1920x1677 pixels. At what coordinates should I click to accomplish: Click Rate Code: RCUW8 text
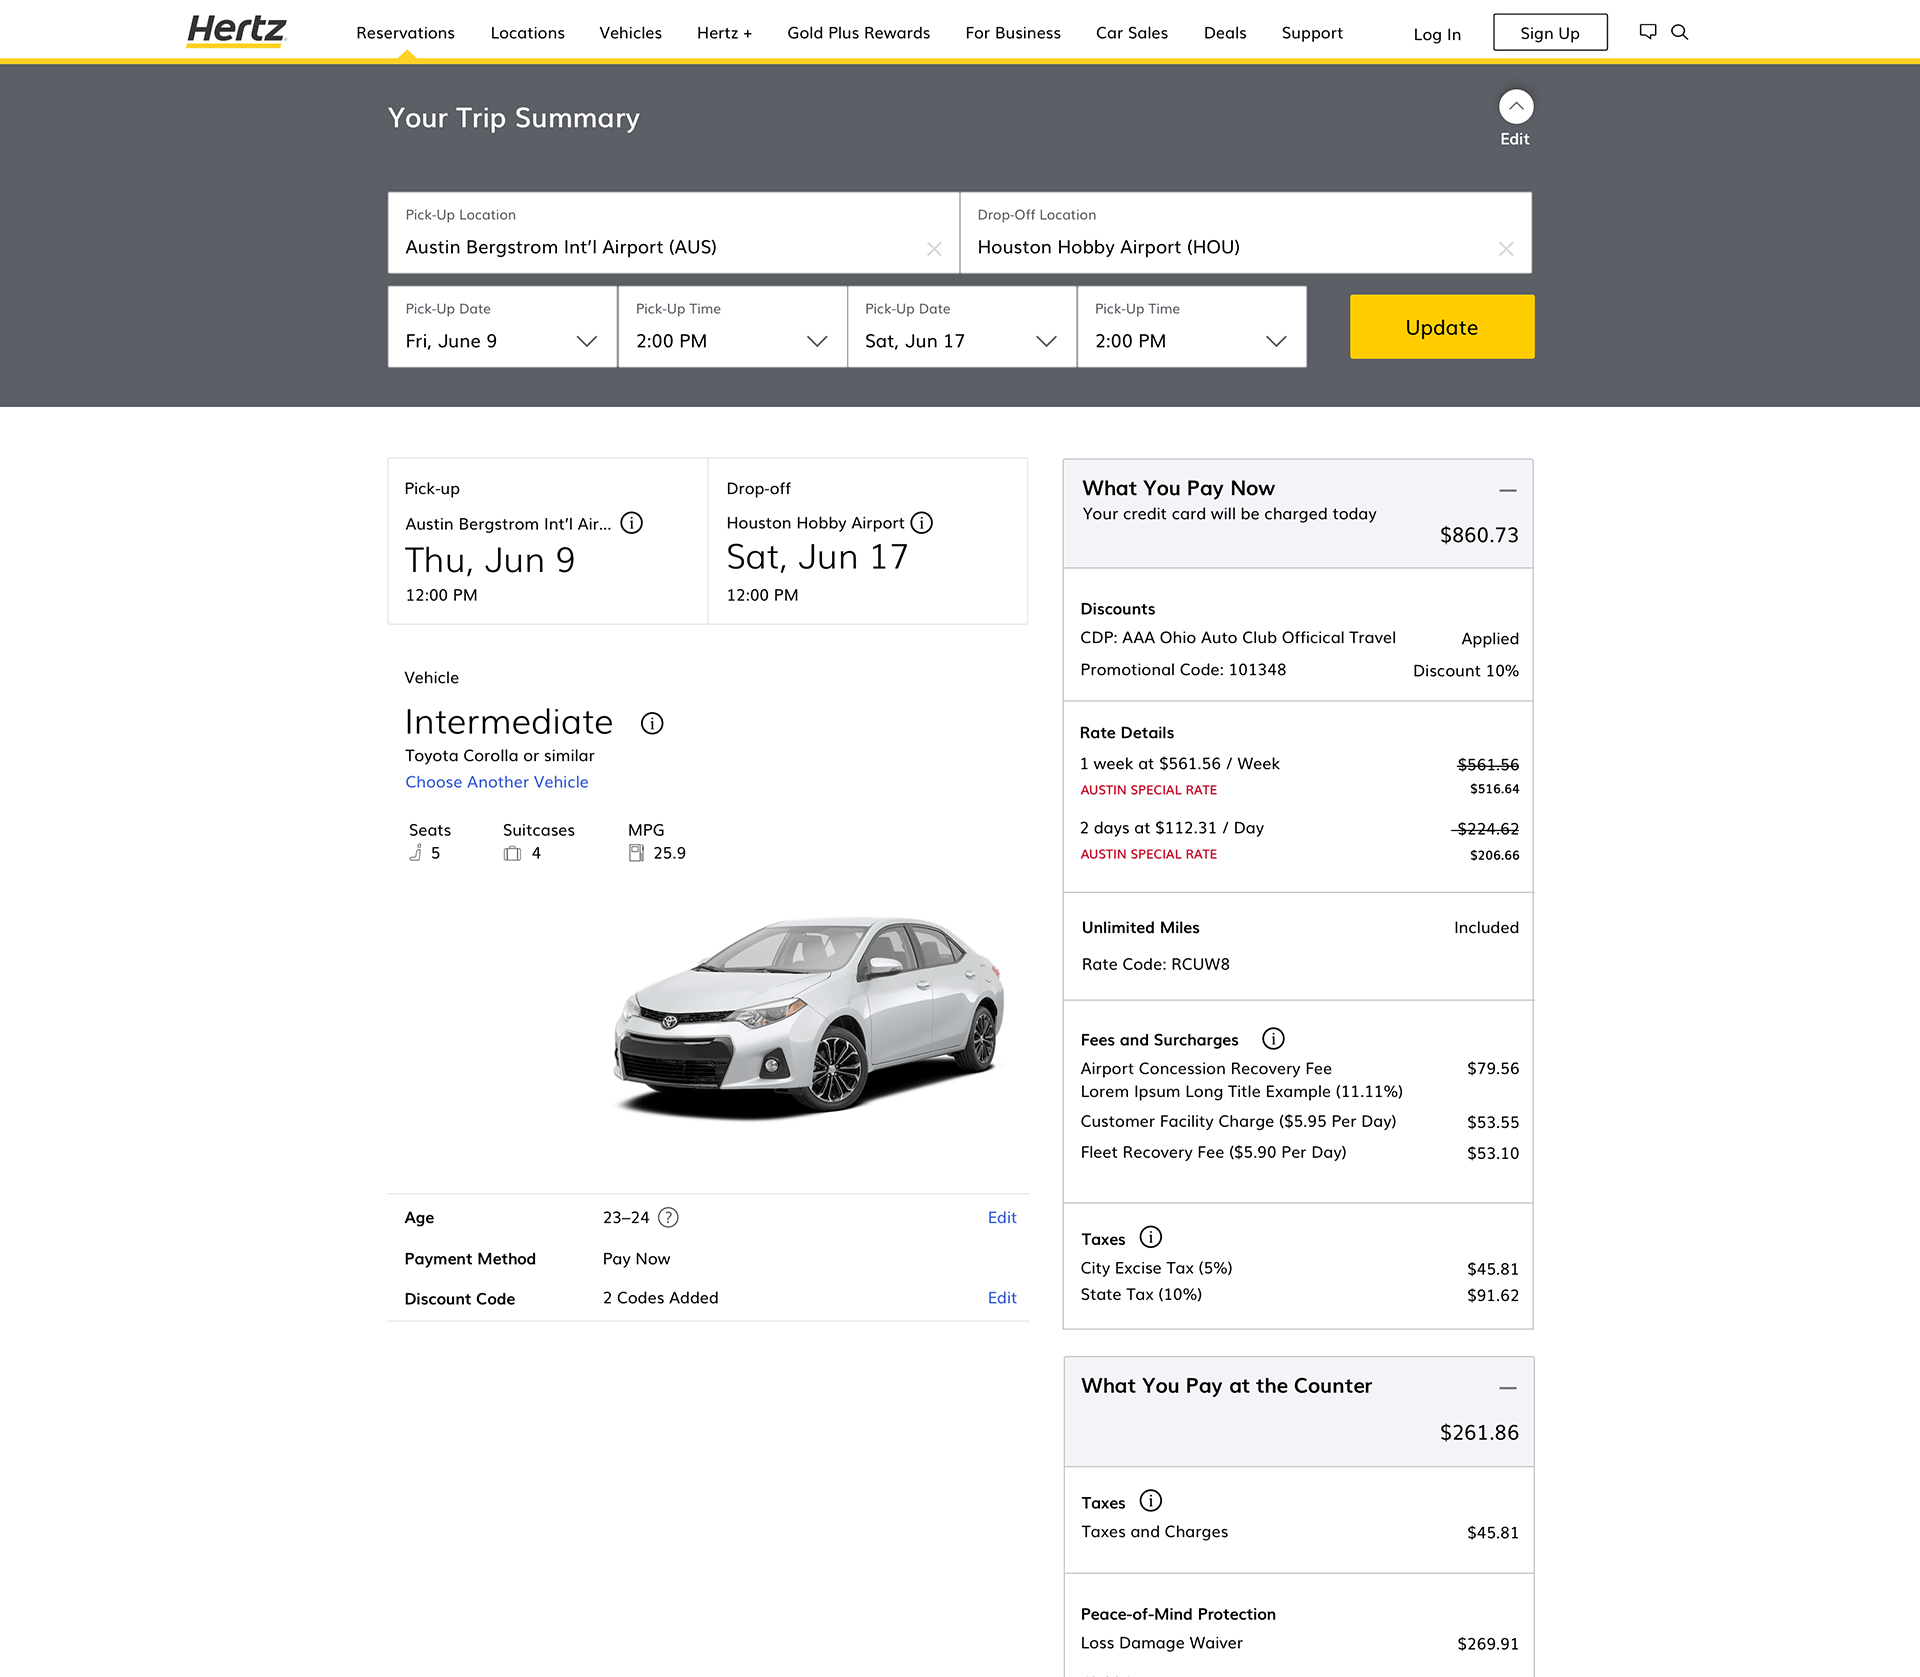coord(1156,964)
